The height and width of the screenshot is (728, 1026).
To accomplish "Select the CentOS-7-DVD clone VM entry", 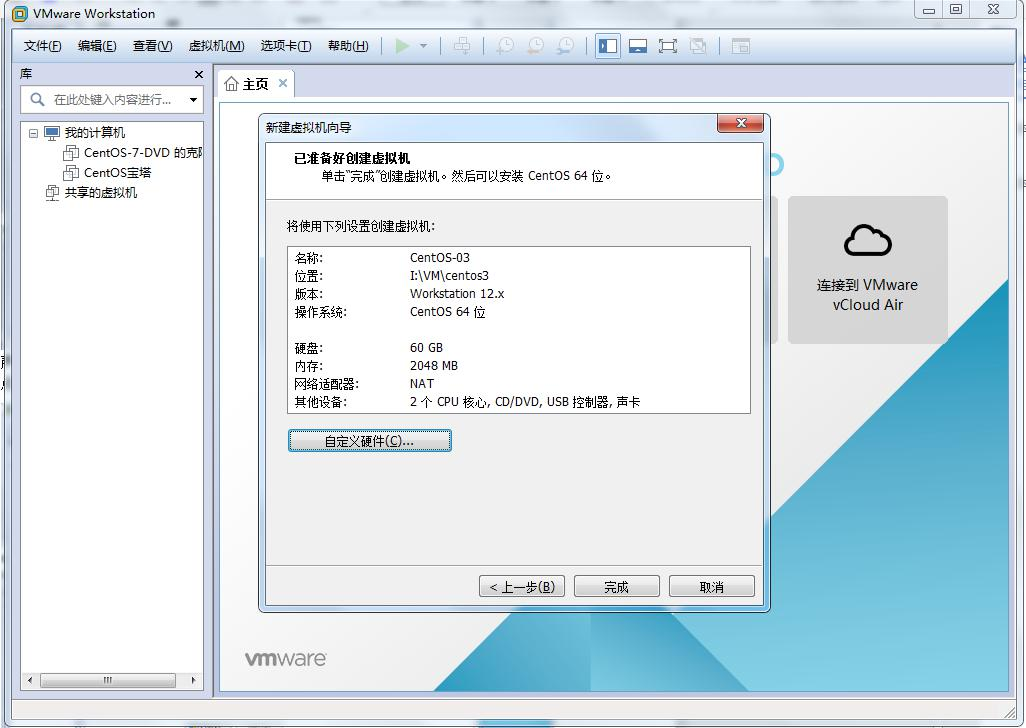I will coord(143,153).
